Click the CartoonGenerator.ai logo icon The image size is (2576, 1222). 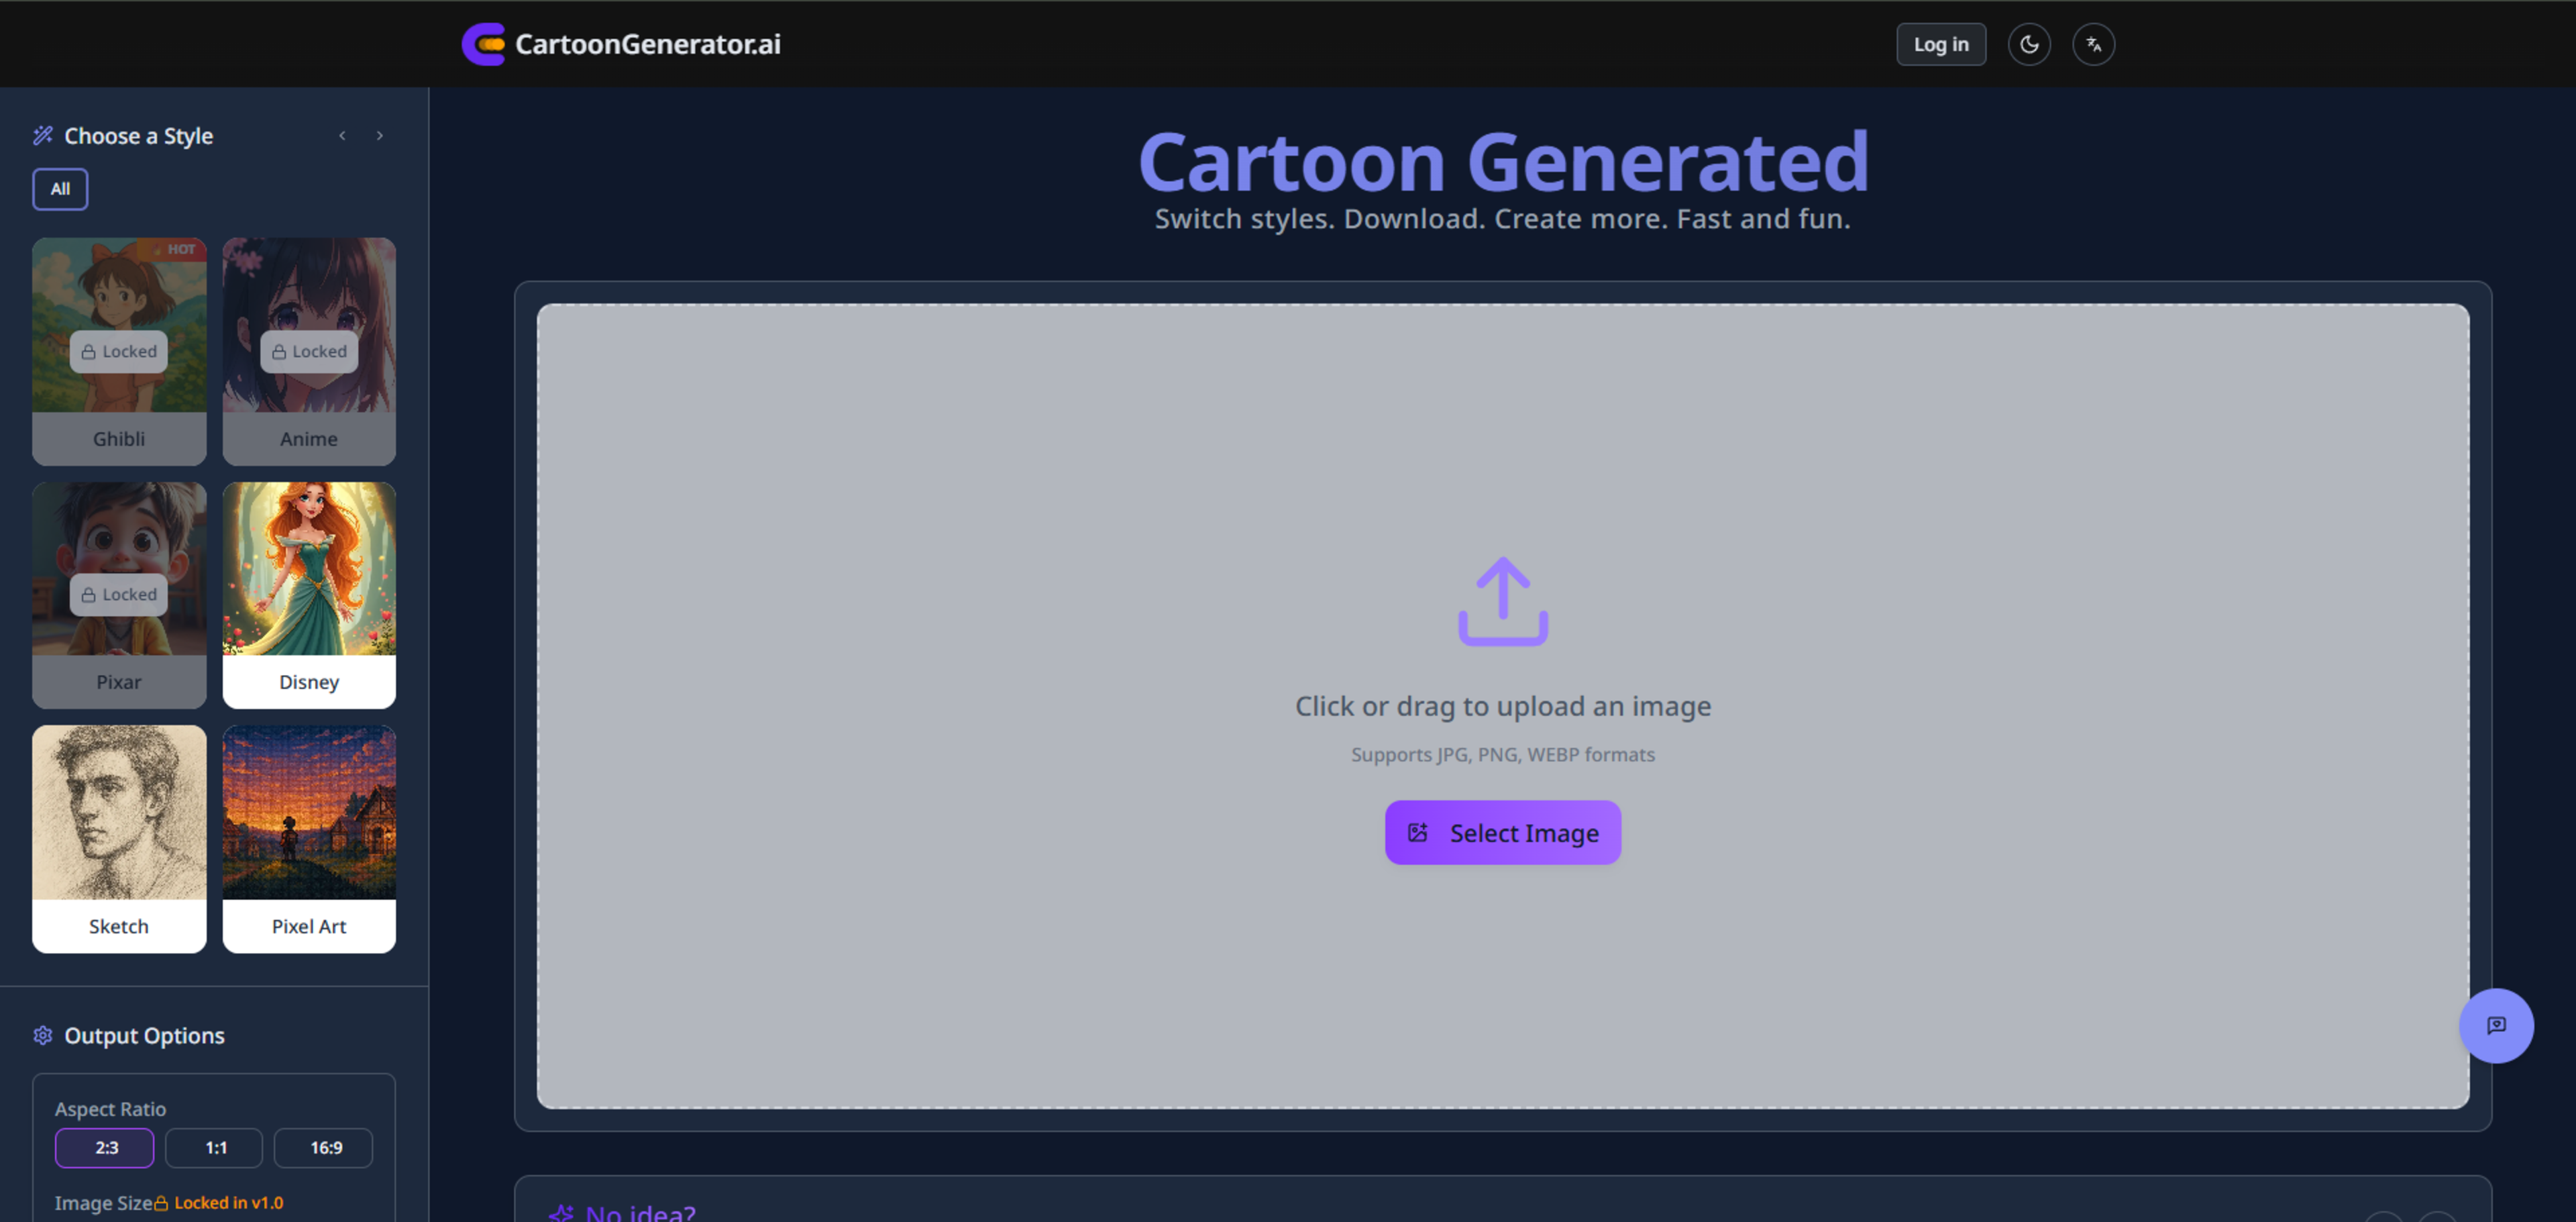[x=483, y=44]
